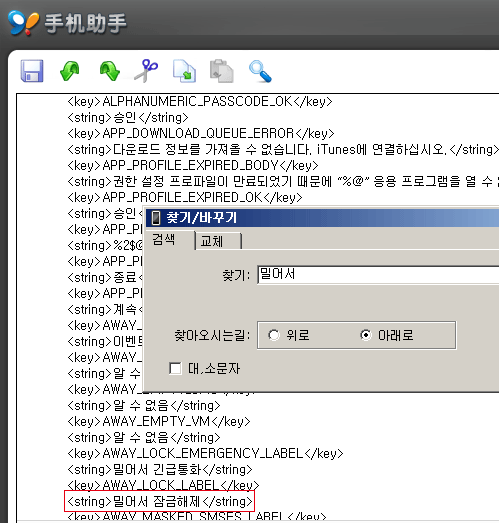This screenshot has width=499, height=523.
Task: Click the 권한 설정 프로파일이 만료되었기 string line
Action: [x=283, y=181]
